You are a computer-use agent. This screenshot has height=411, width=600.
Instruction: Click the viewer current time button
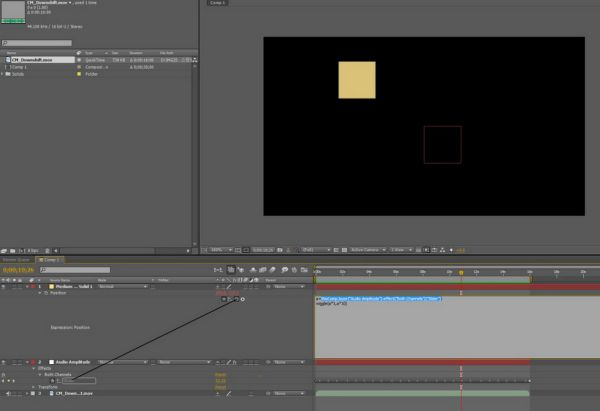(x=263, y=250)
